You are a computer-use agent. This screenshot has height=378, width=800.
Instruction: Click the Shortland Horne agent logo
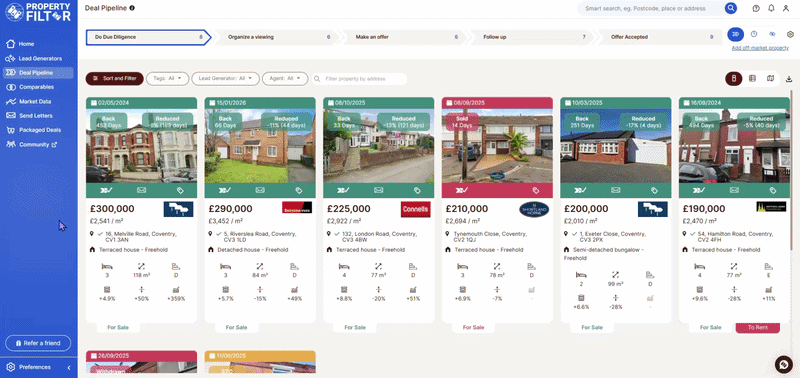[534, 209]
